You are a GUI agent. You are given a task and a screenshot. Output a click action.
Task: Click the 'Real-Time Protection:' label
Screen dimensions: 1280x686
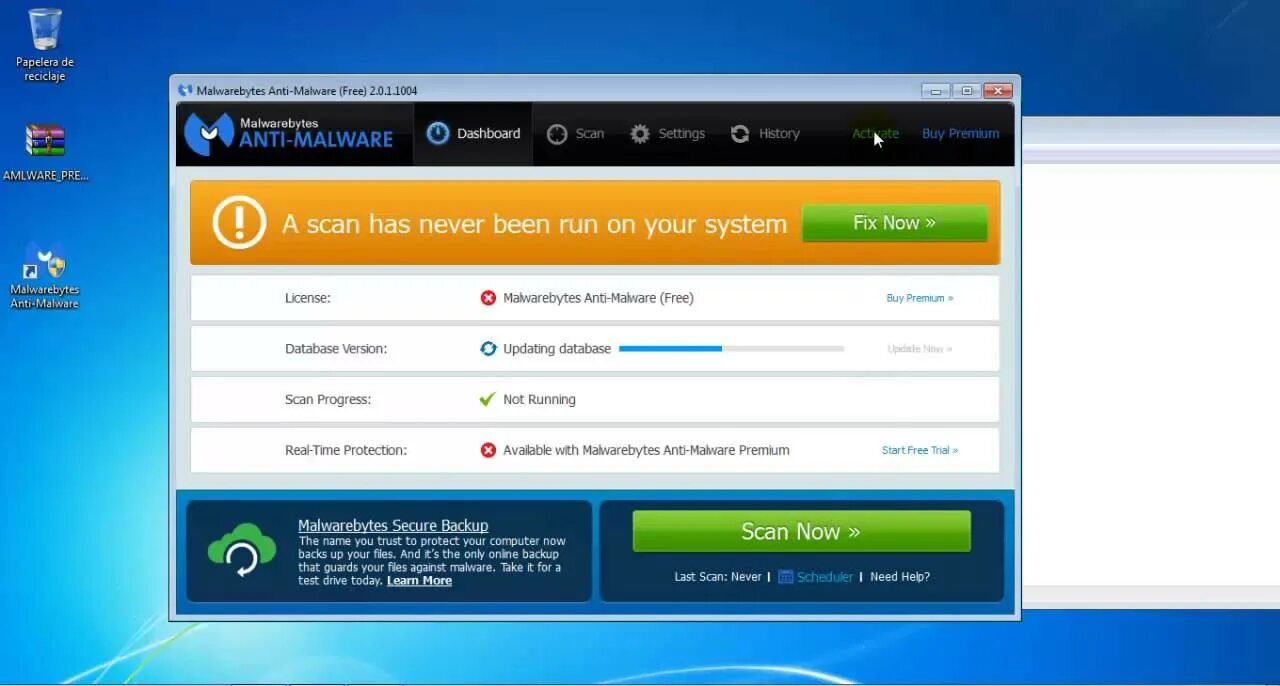345,450
